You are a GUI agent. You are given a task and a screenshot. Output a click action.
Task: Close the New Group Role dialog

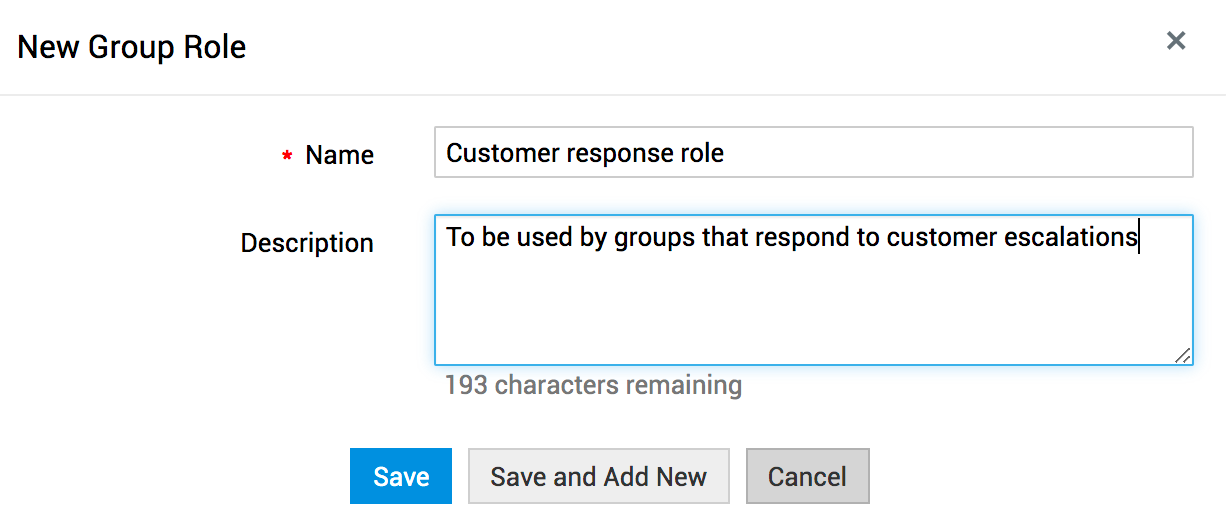click(x=1176, y=41)
